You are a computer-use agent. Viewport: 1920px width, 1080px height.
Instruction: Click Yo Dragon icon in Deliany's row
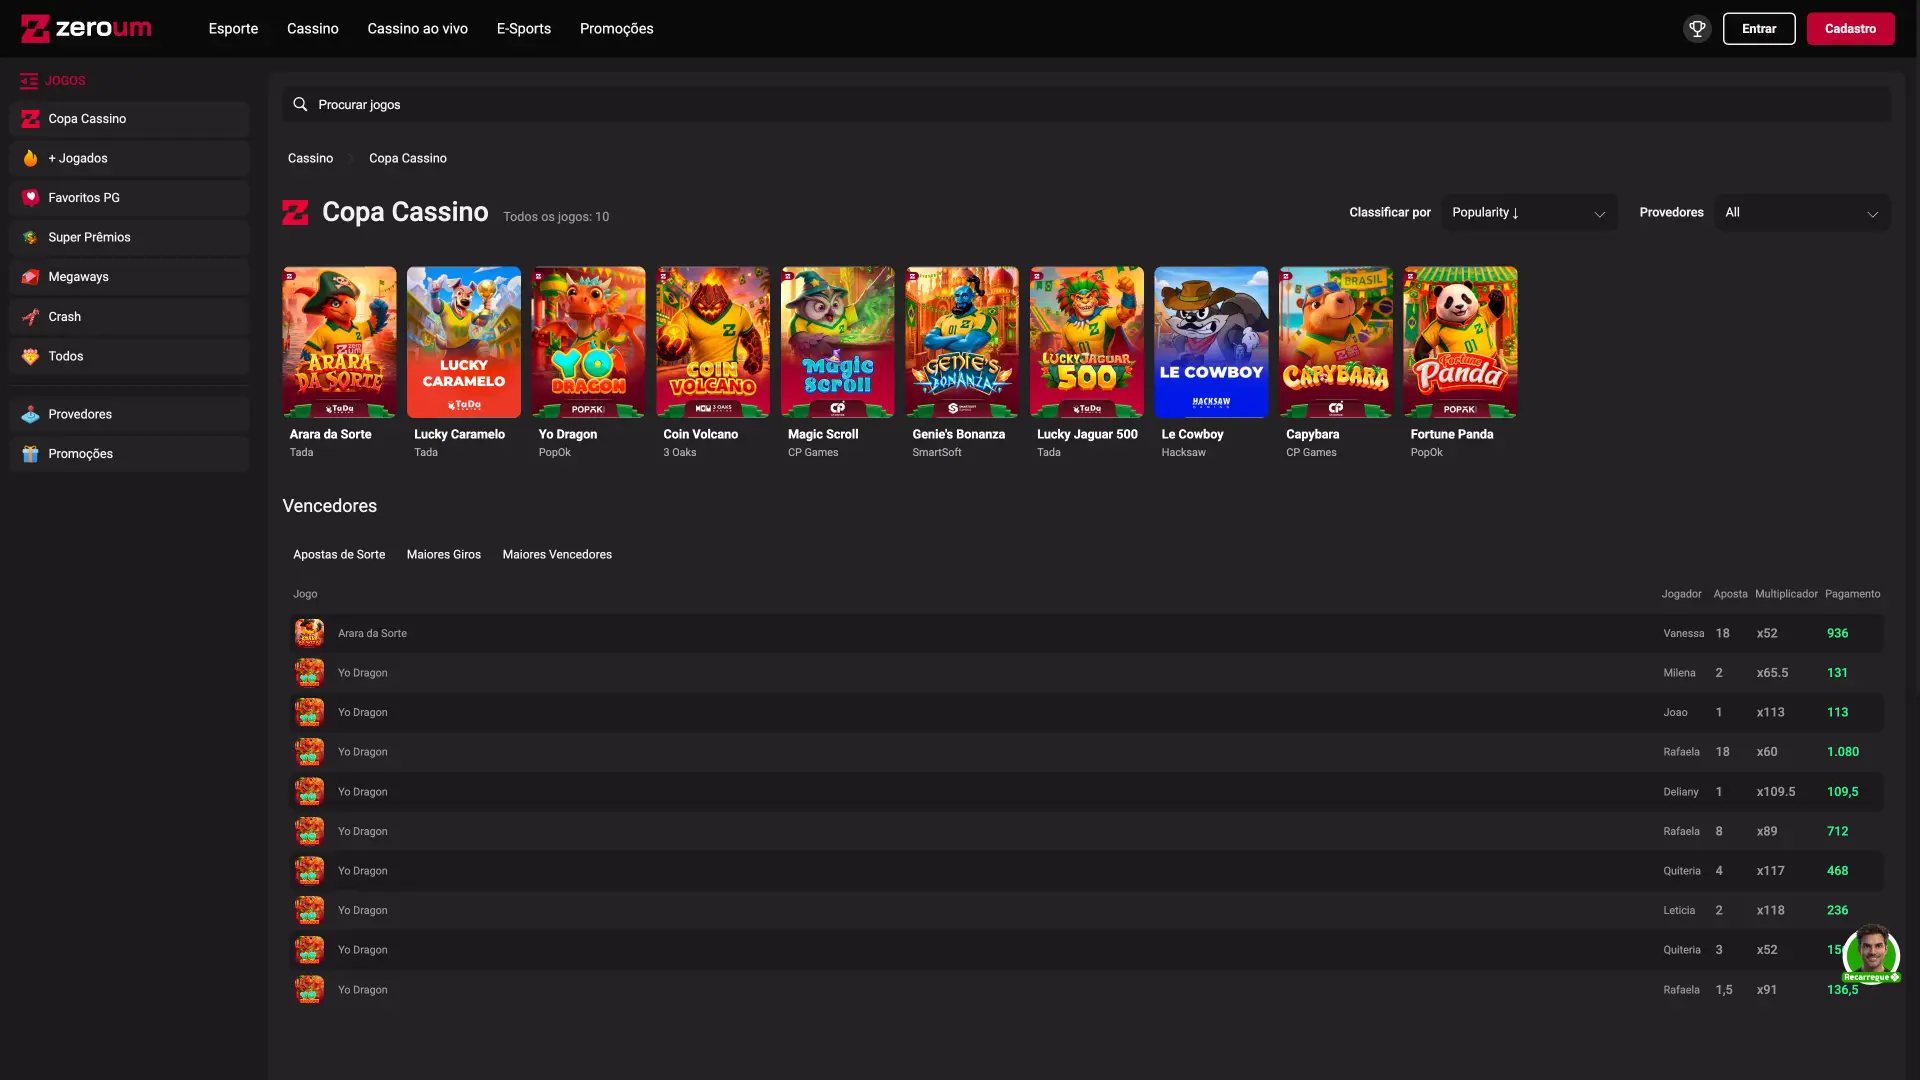(309, 792)
